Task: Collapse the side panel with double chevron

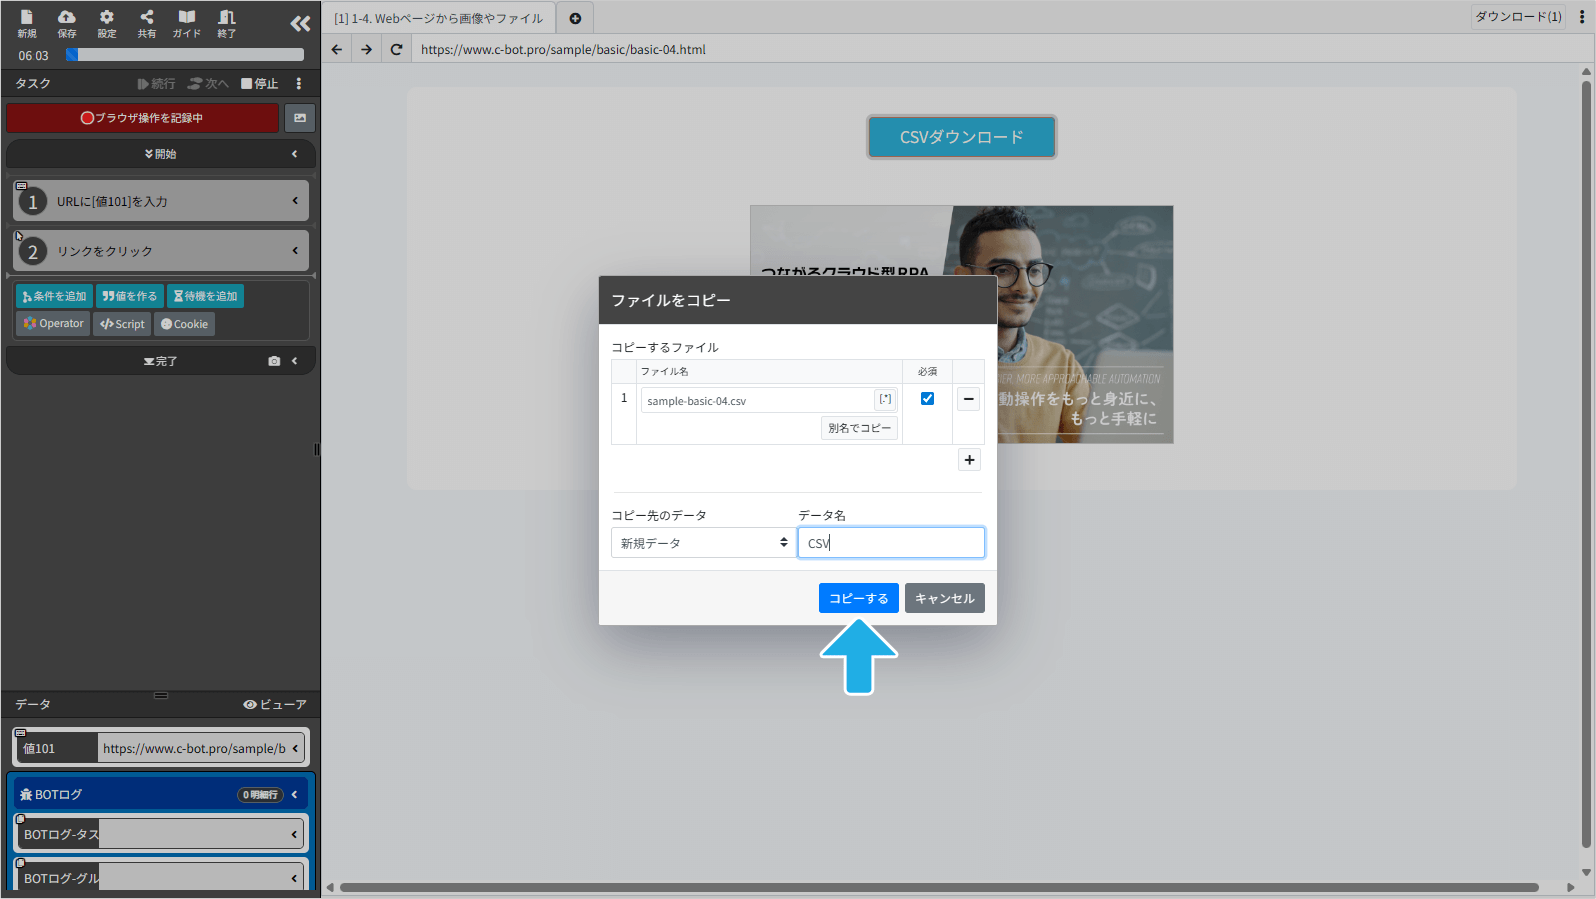Action: coord(300,24)
